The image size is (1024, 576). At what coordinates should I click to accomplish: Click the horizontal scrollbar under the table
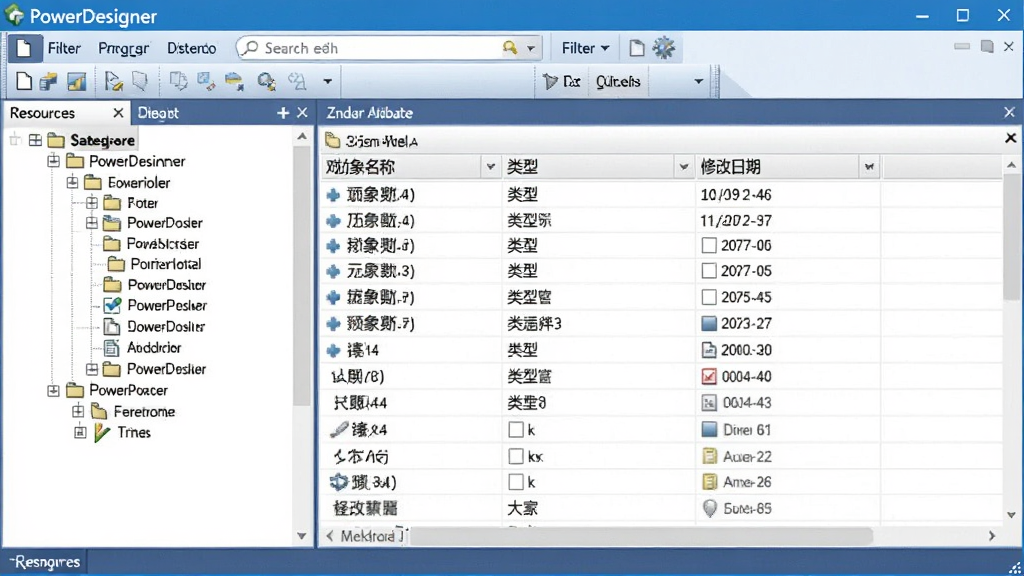640,536
